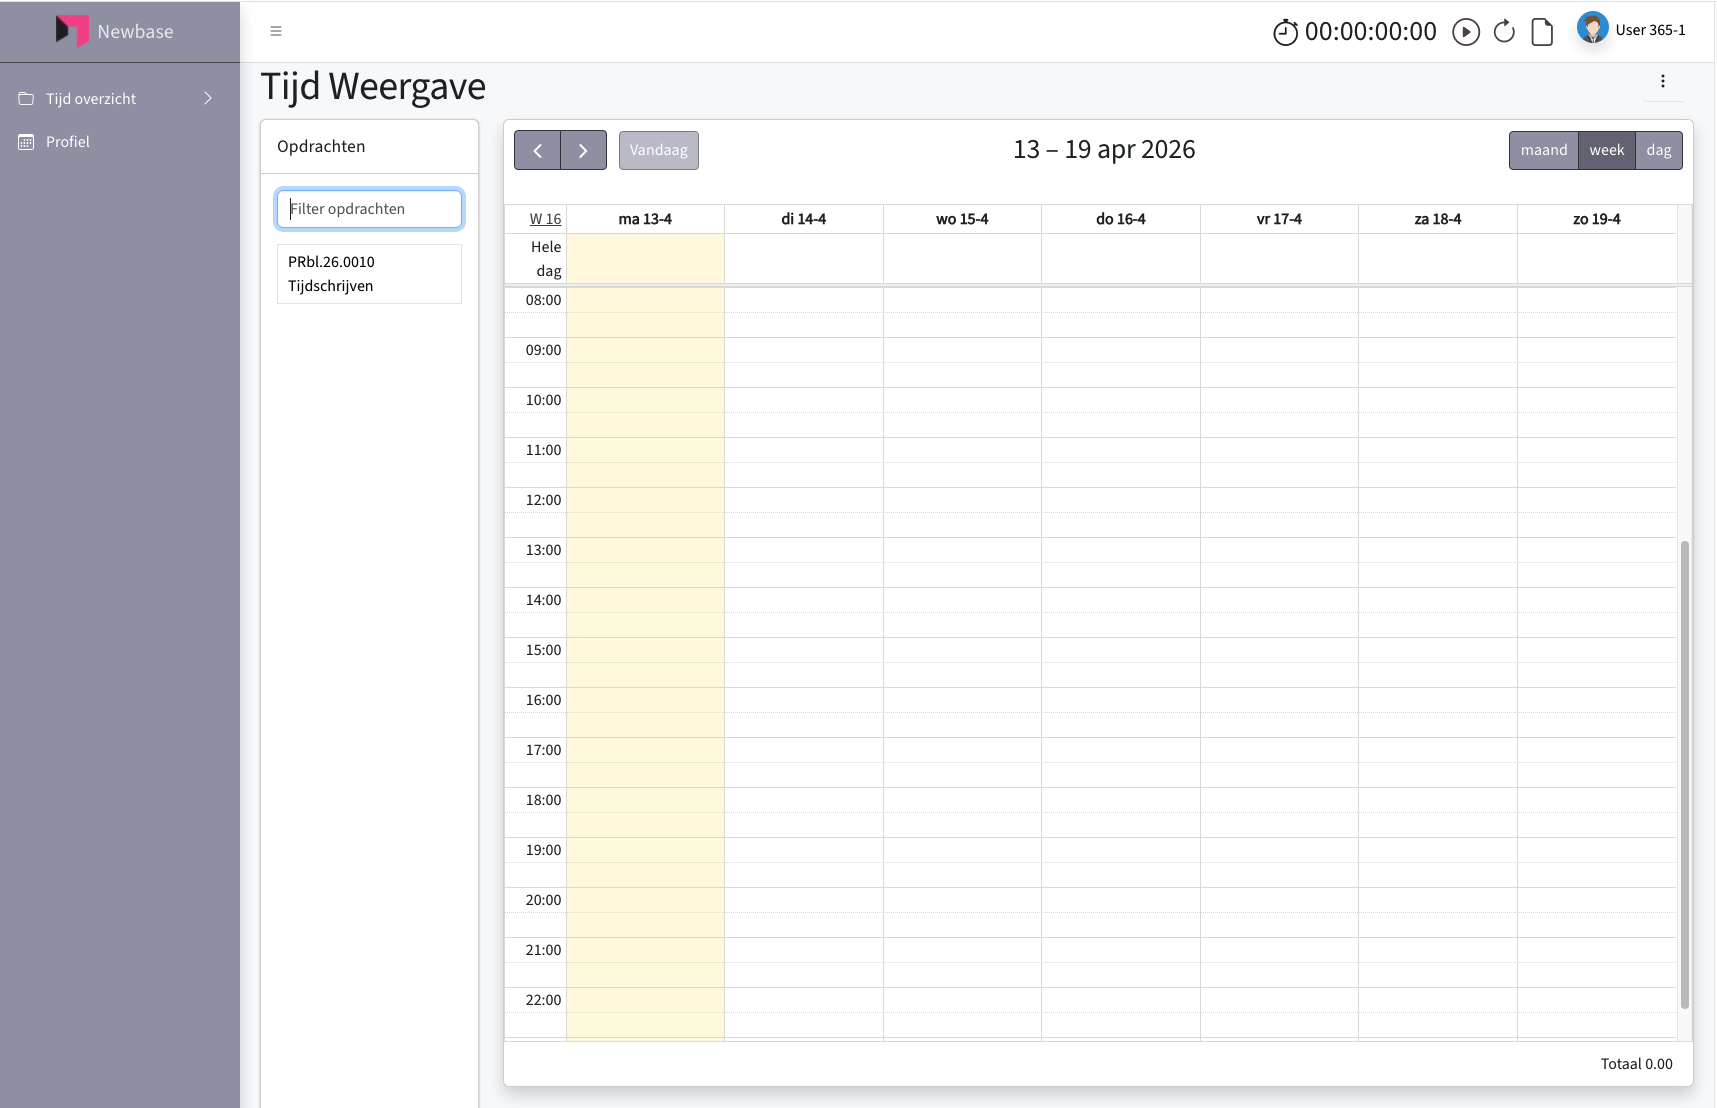Click the Newbase logo icon
This screenshot has width=1717, height=1108.
click(72, 31)
